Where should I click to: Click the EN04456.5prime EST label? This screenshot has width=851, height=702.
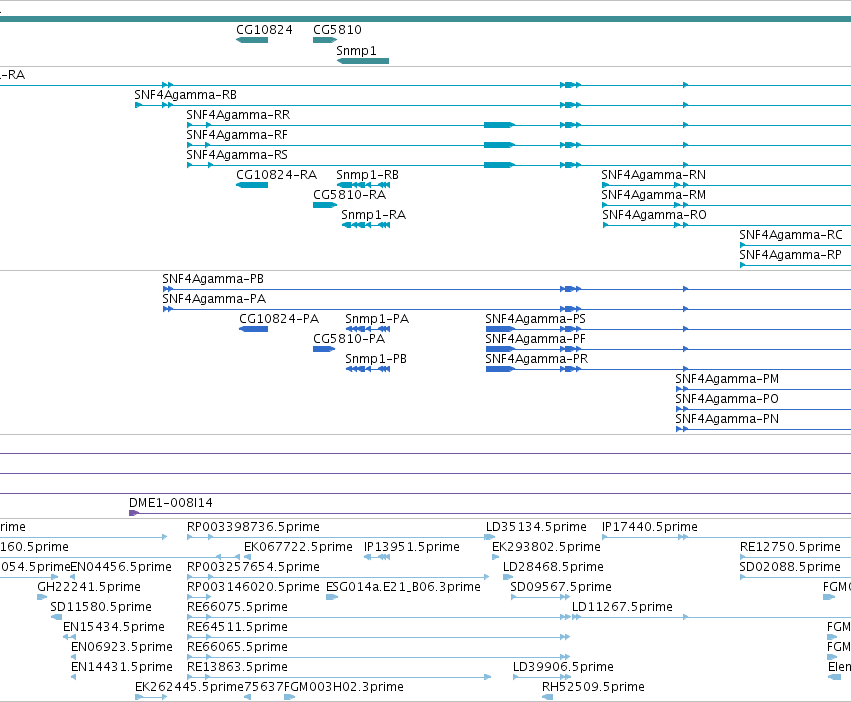tap(121, 567)
